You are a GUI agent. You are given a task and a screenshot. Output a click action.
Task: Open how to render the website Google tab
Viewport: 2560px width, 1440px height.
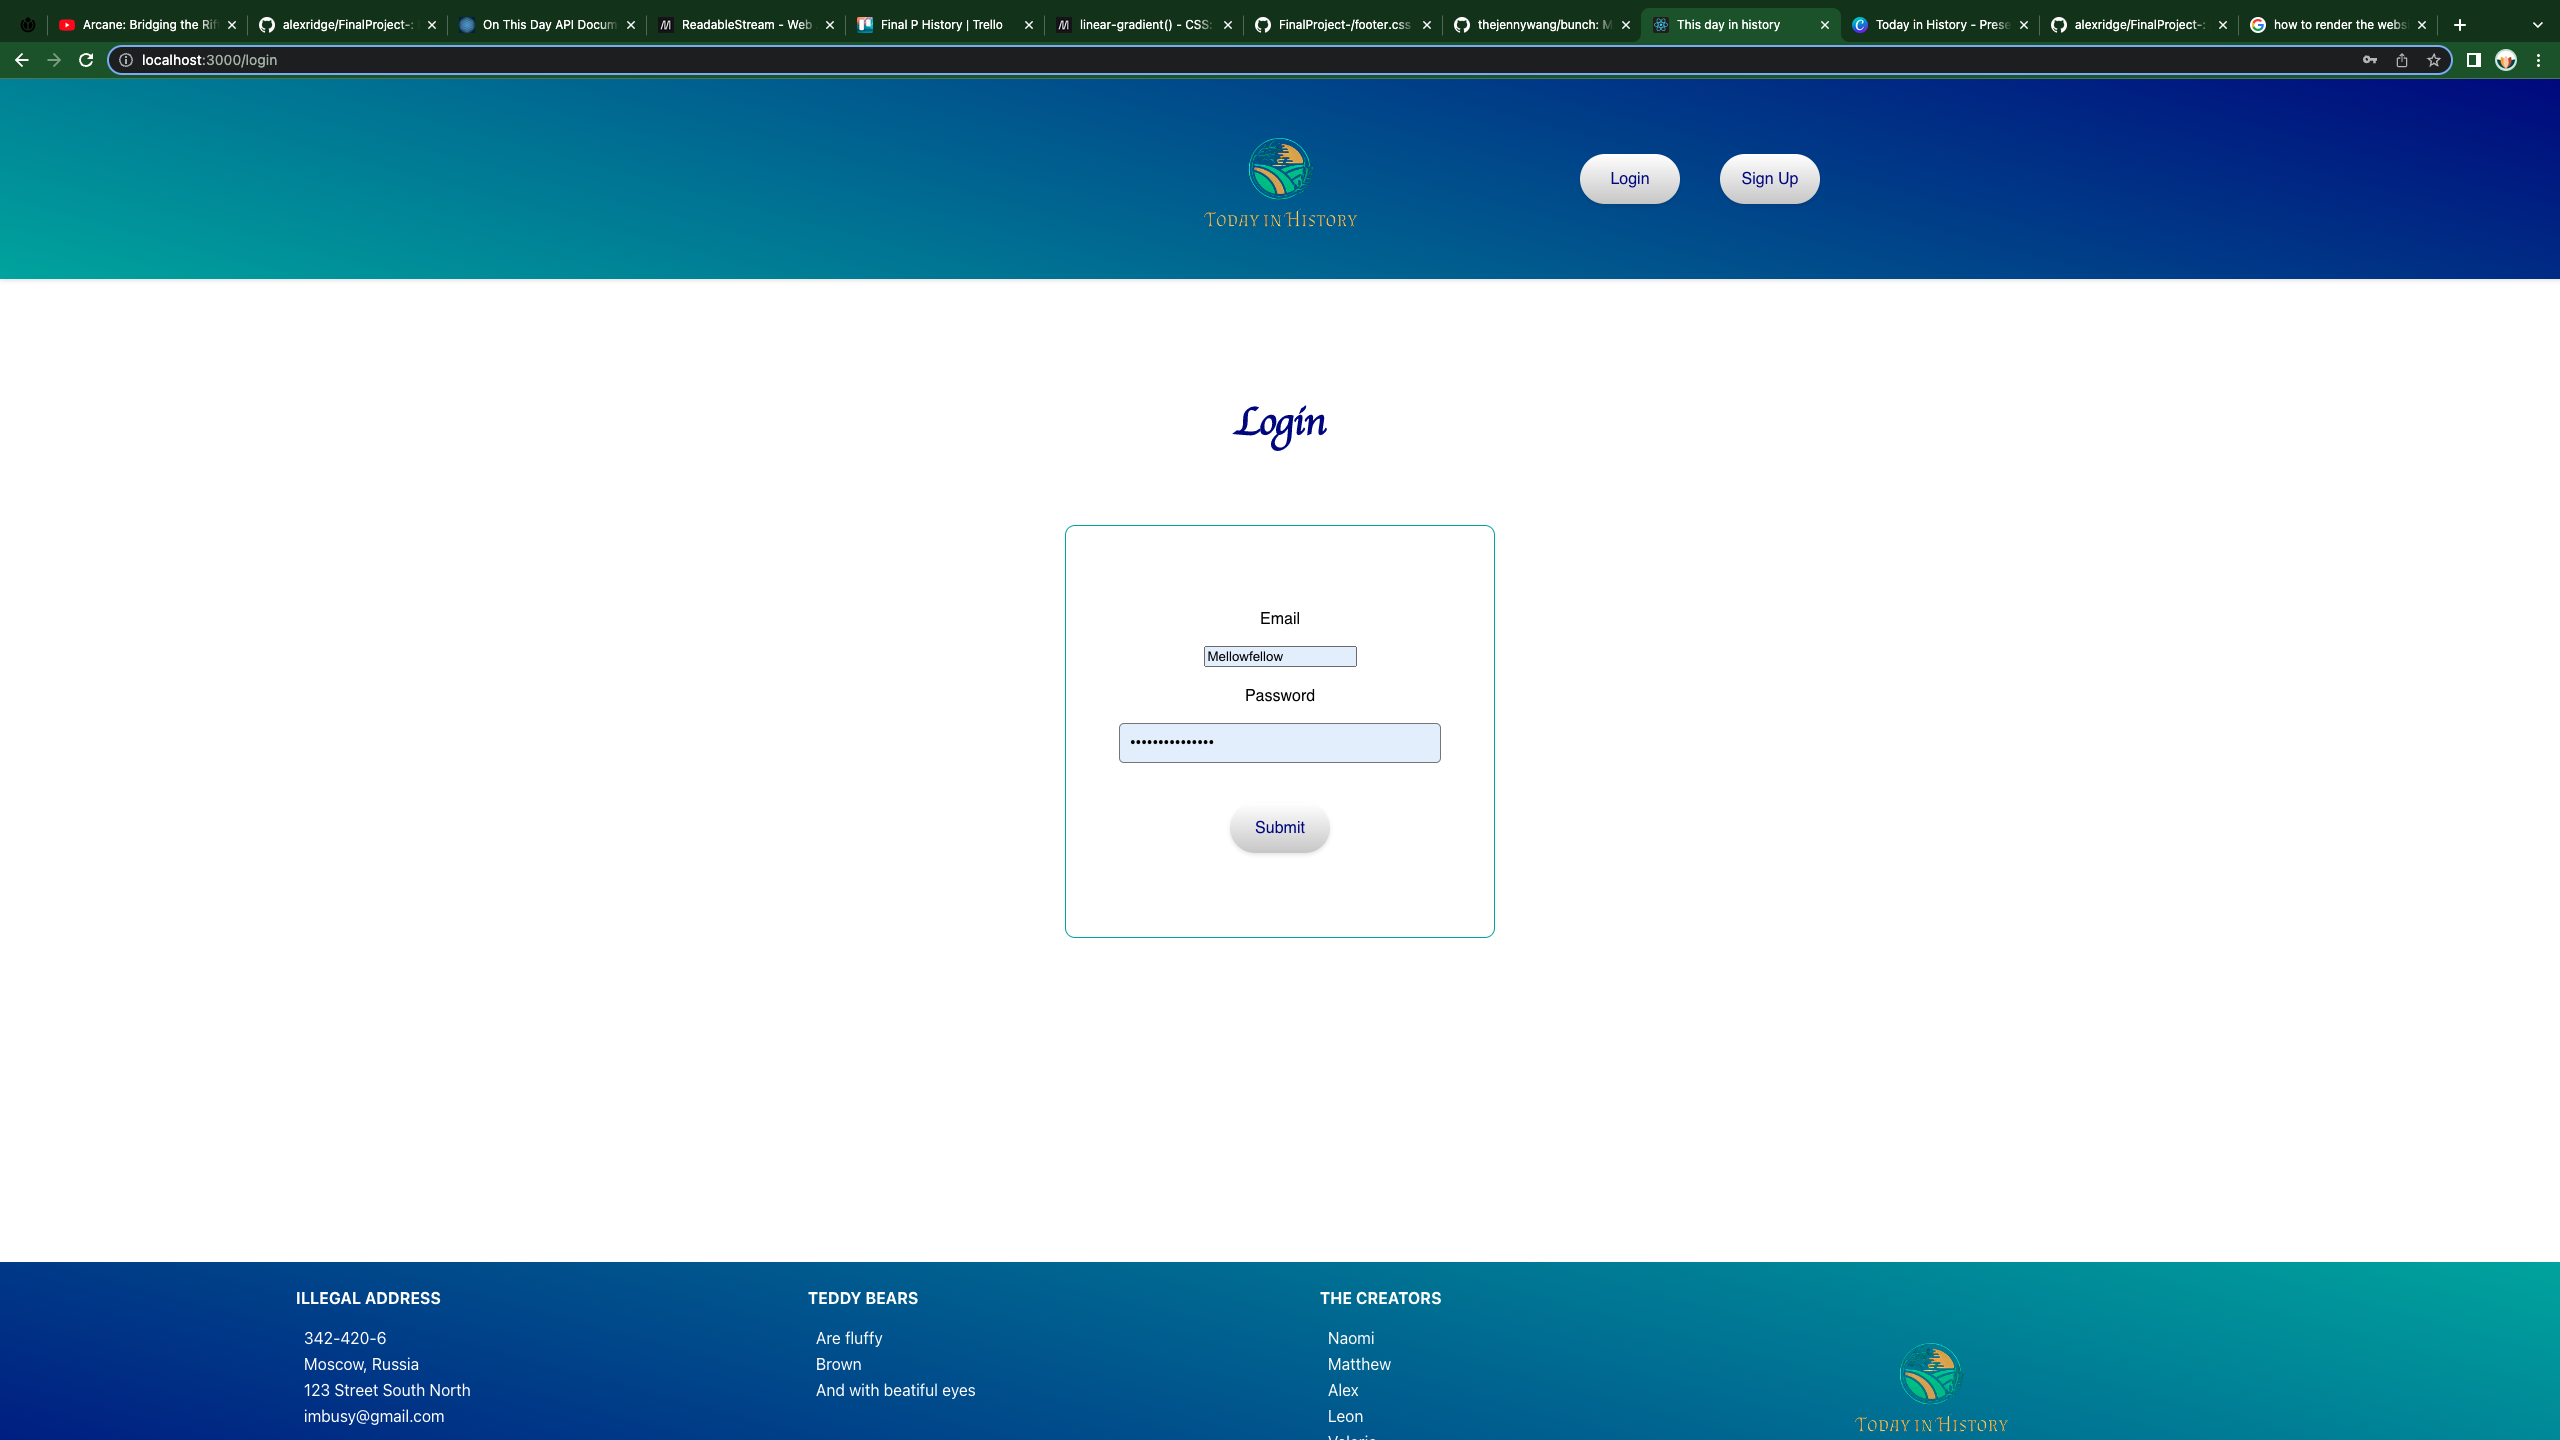[2338, 25]
